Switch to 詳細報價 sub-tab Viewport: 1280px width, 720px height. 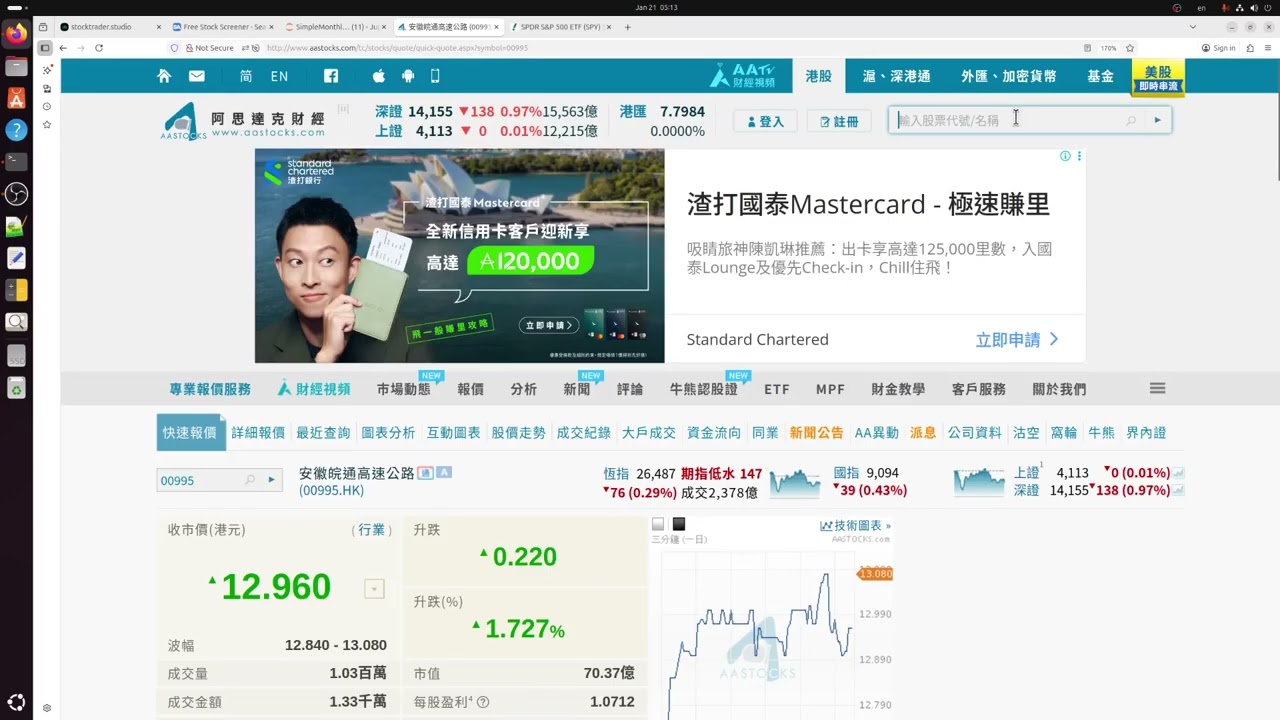point(258,433)
